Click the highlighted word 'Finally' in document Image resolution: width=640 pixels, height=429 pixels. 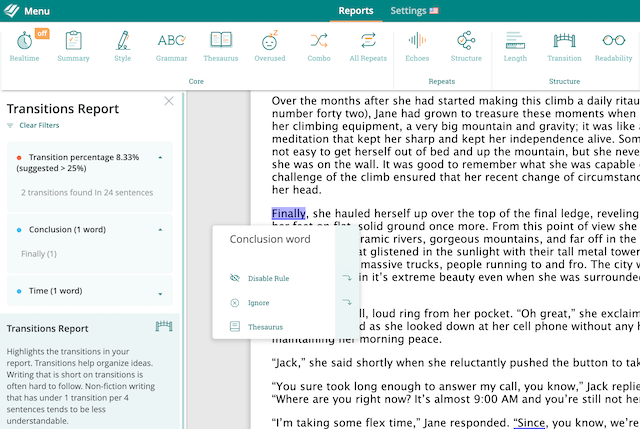pyautogui.click(x=288, y=213)
